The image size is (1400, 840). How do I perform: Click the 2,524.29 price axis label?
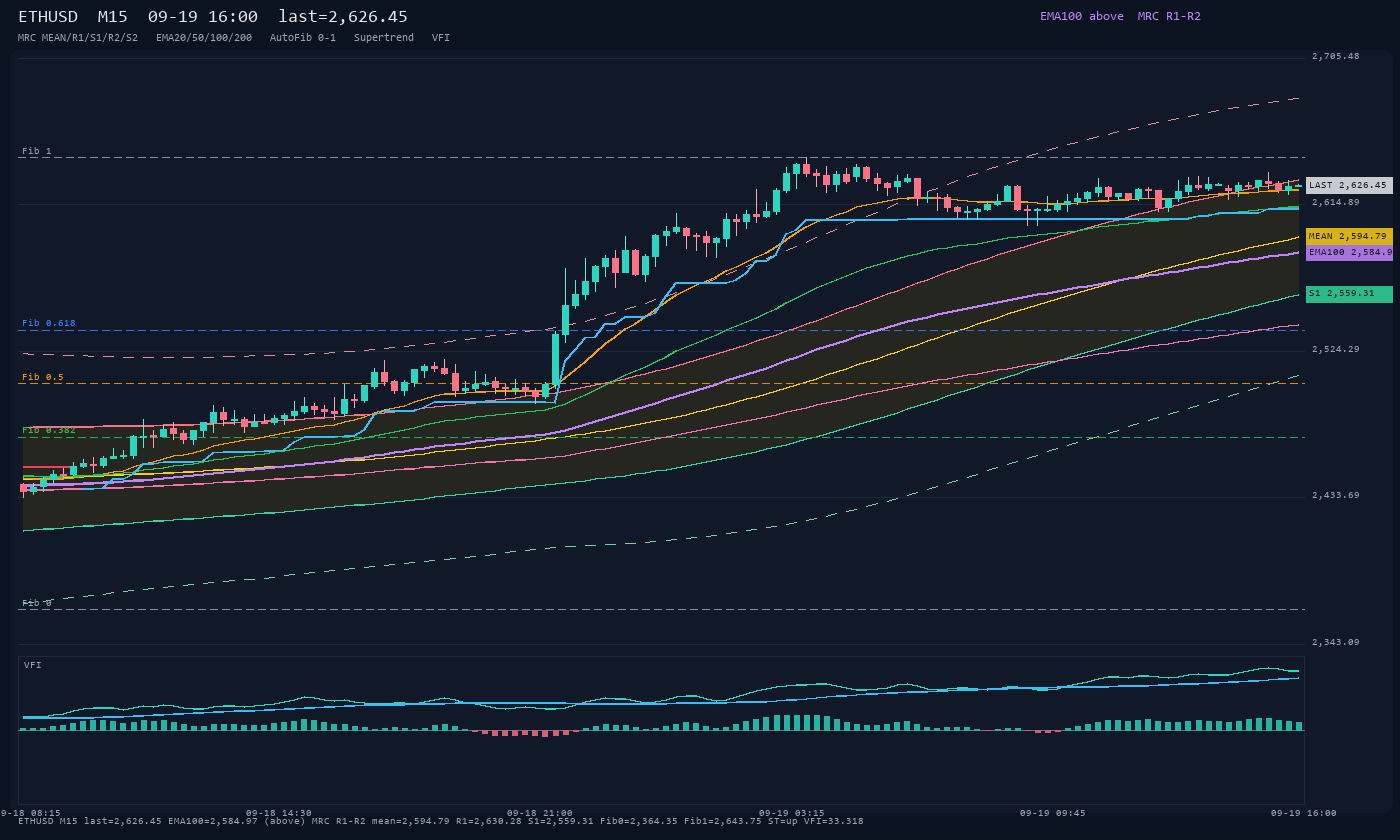(1336, 350)
